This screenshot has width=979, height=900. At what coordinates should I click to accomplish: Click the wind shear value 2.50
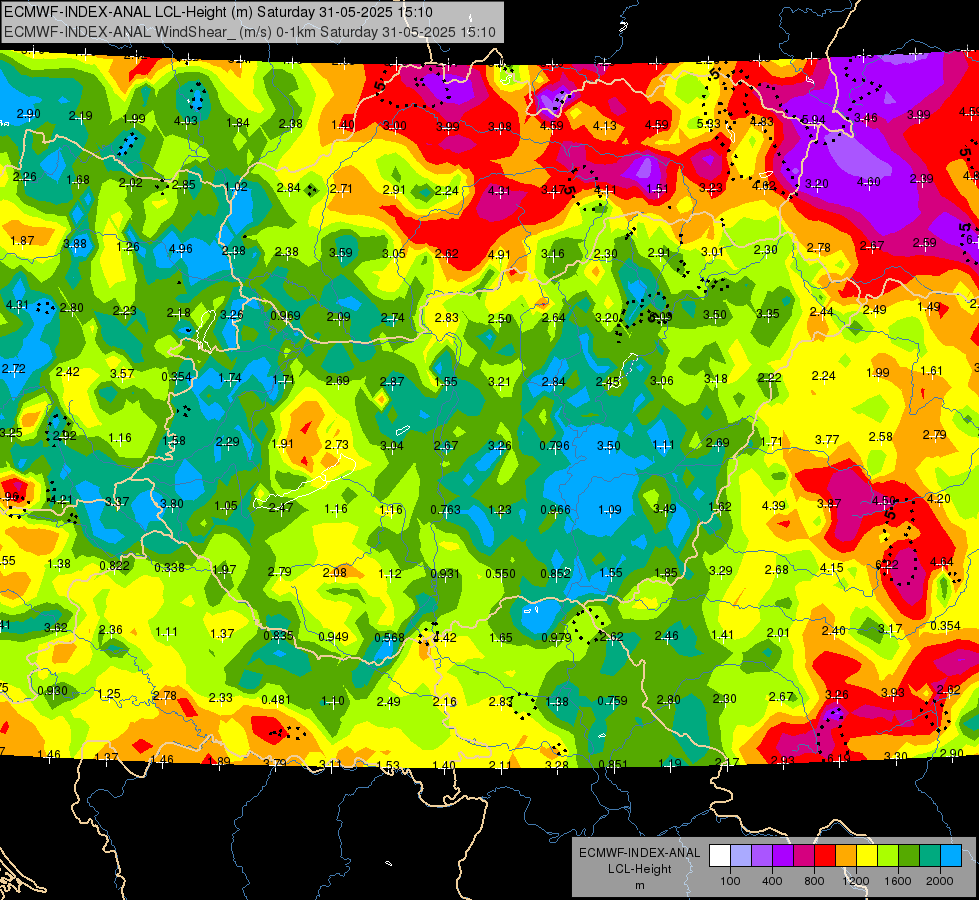click(499, 319)
